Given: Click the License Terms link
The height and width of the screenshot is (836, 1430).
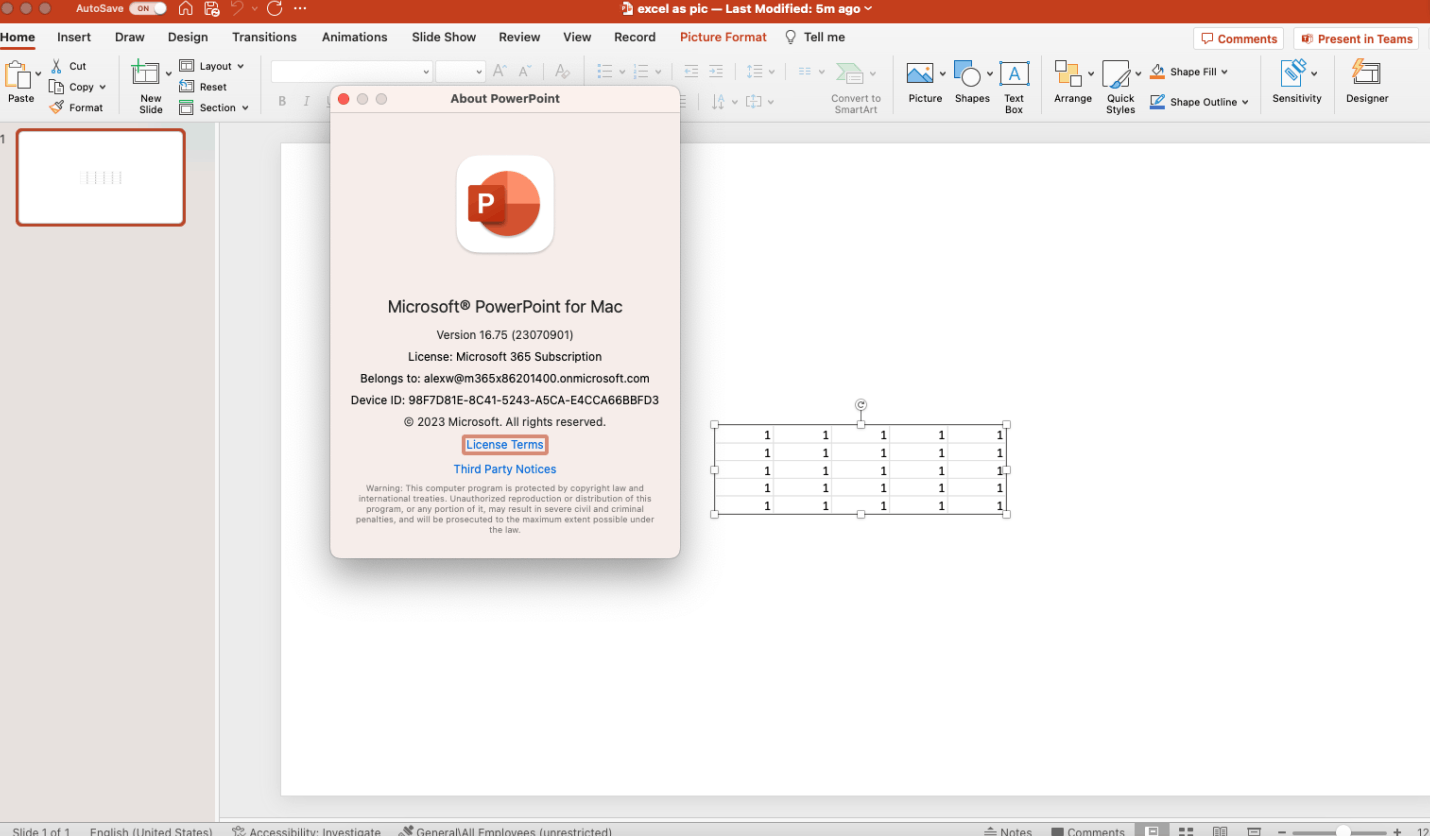Looking at the screenshot, I should 505,445.
